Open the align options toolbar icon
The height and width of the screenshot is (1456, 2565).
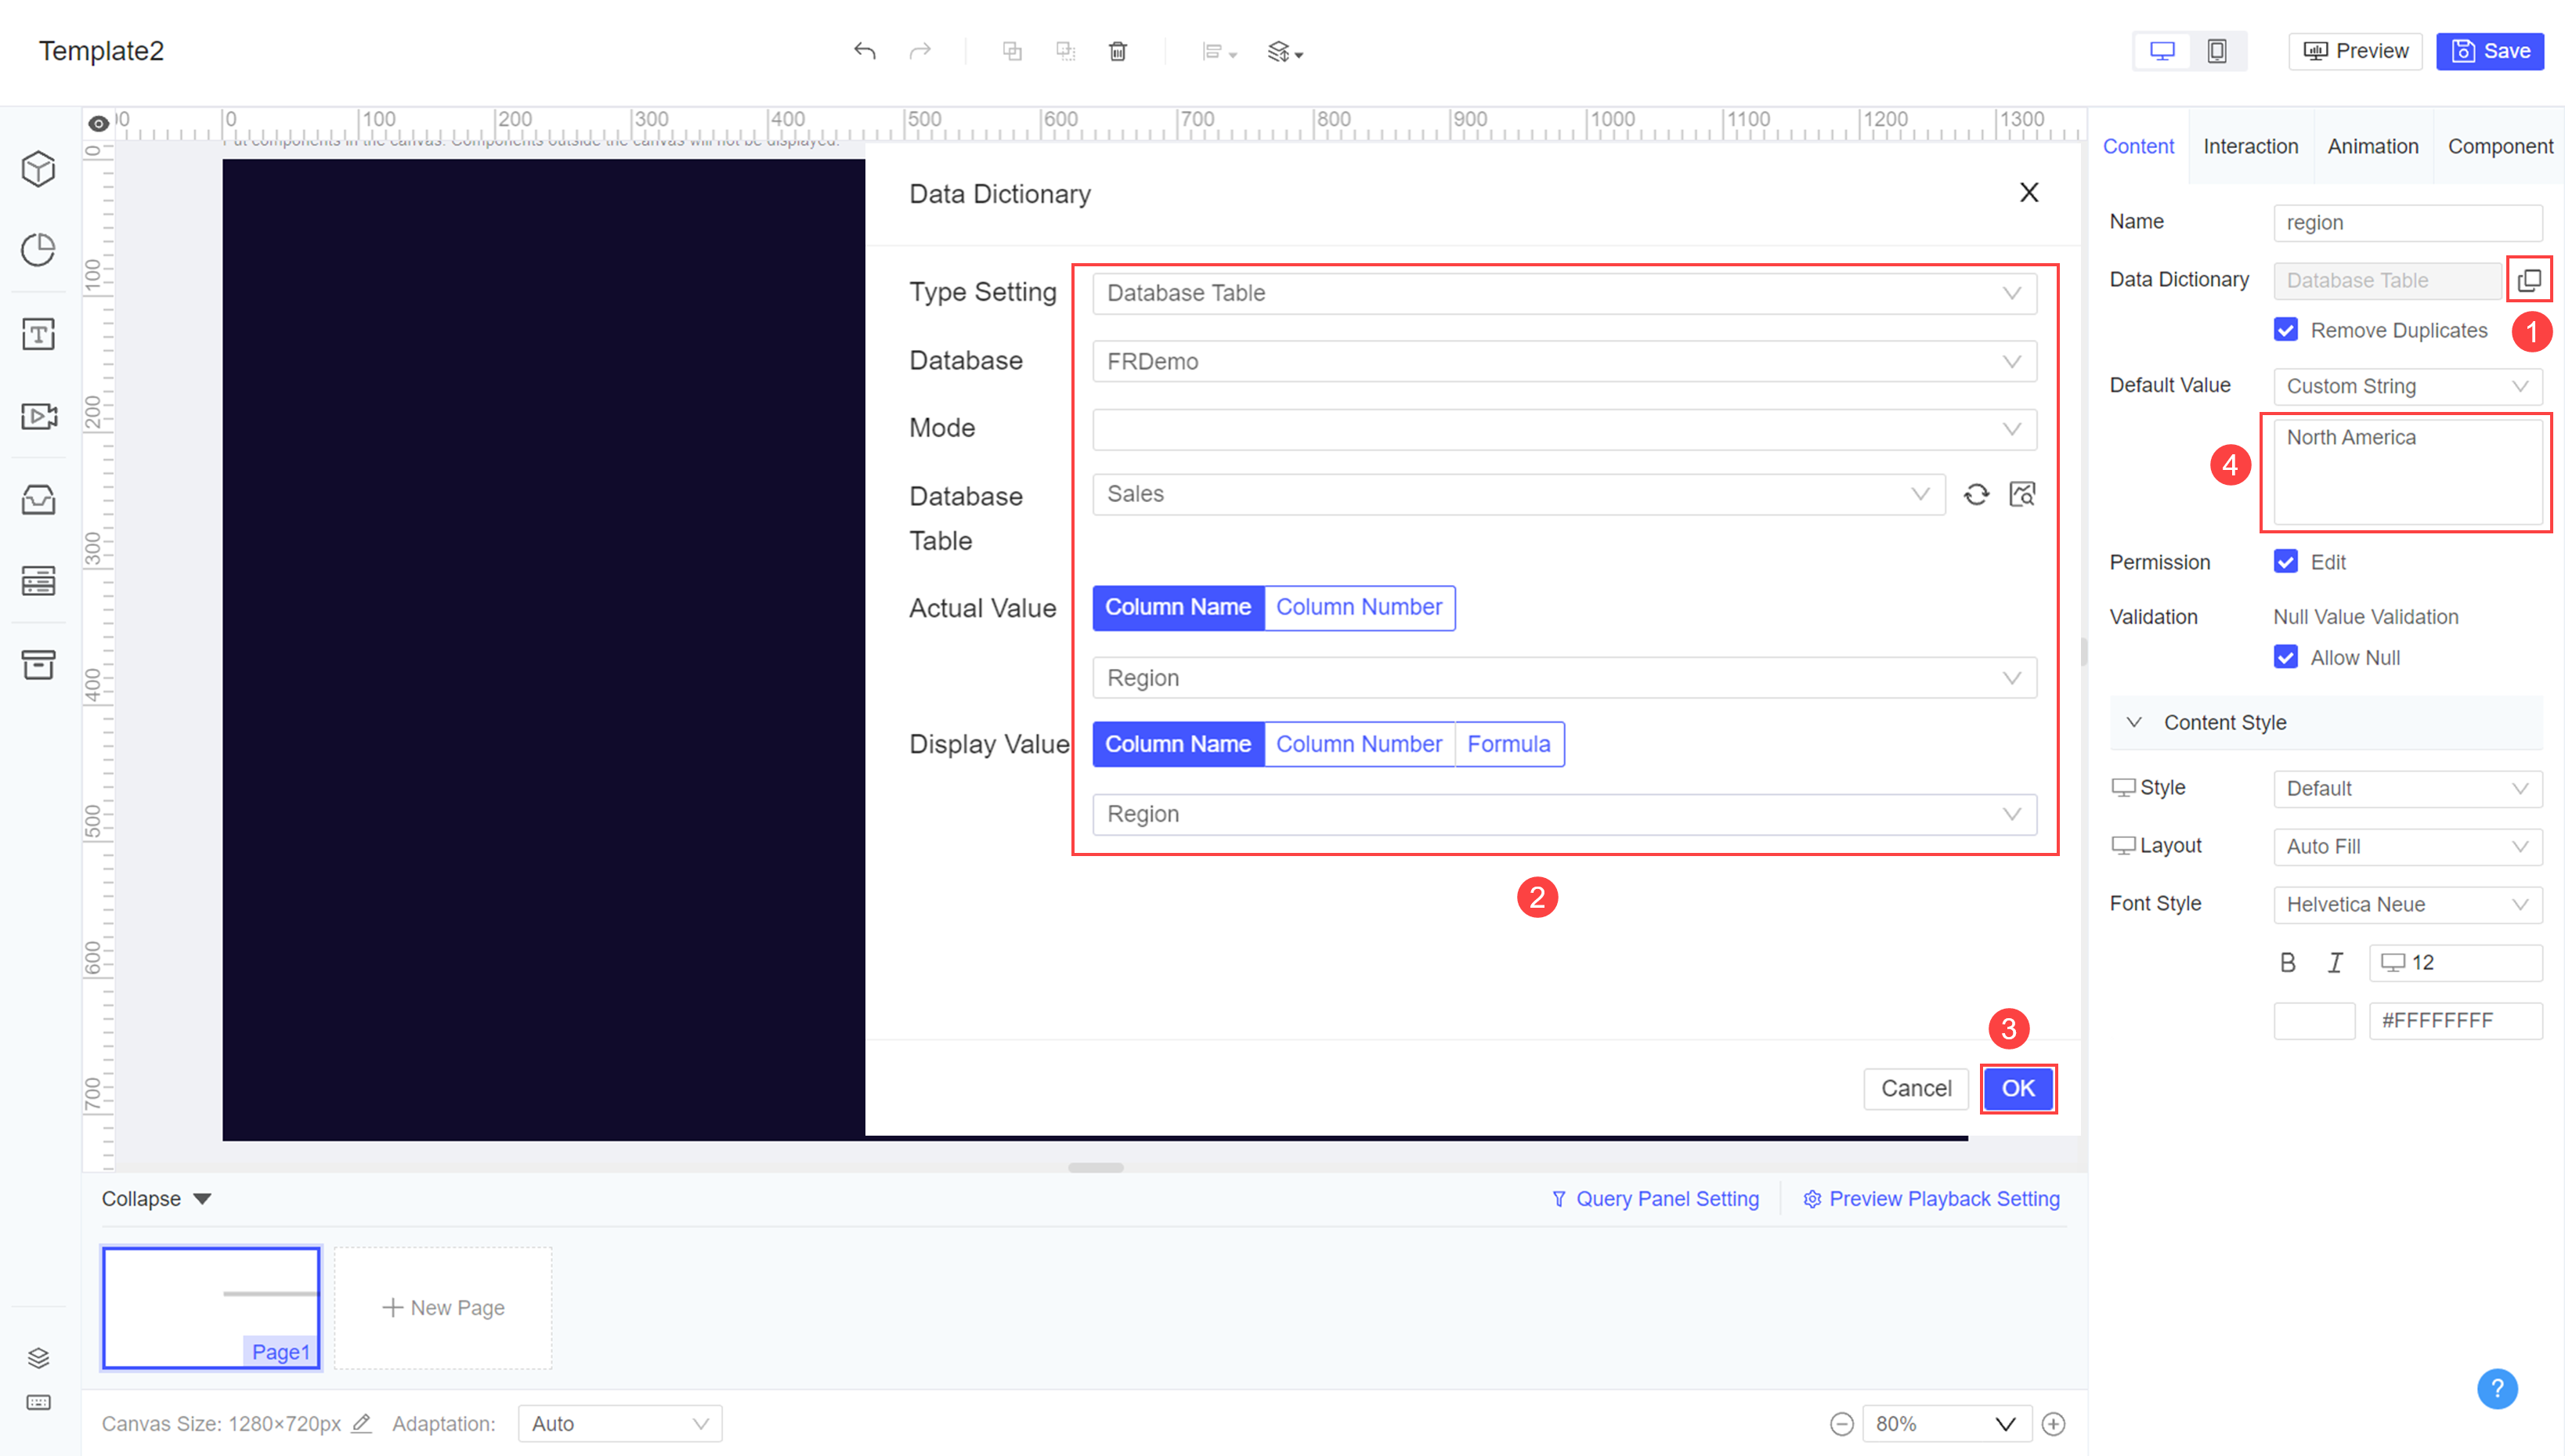coord(1218,52)
